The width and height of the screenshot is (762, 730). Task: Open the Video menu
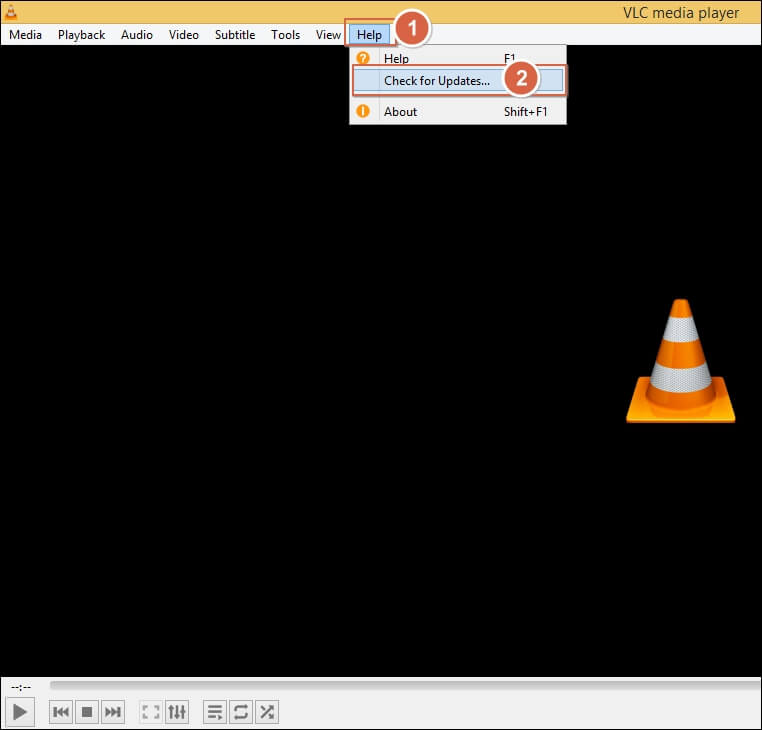(x=184, y=35)
